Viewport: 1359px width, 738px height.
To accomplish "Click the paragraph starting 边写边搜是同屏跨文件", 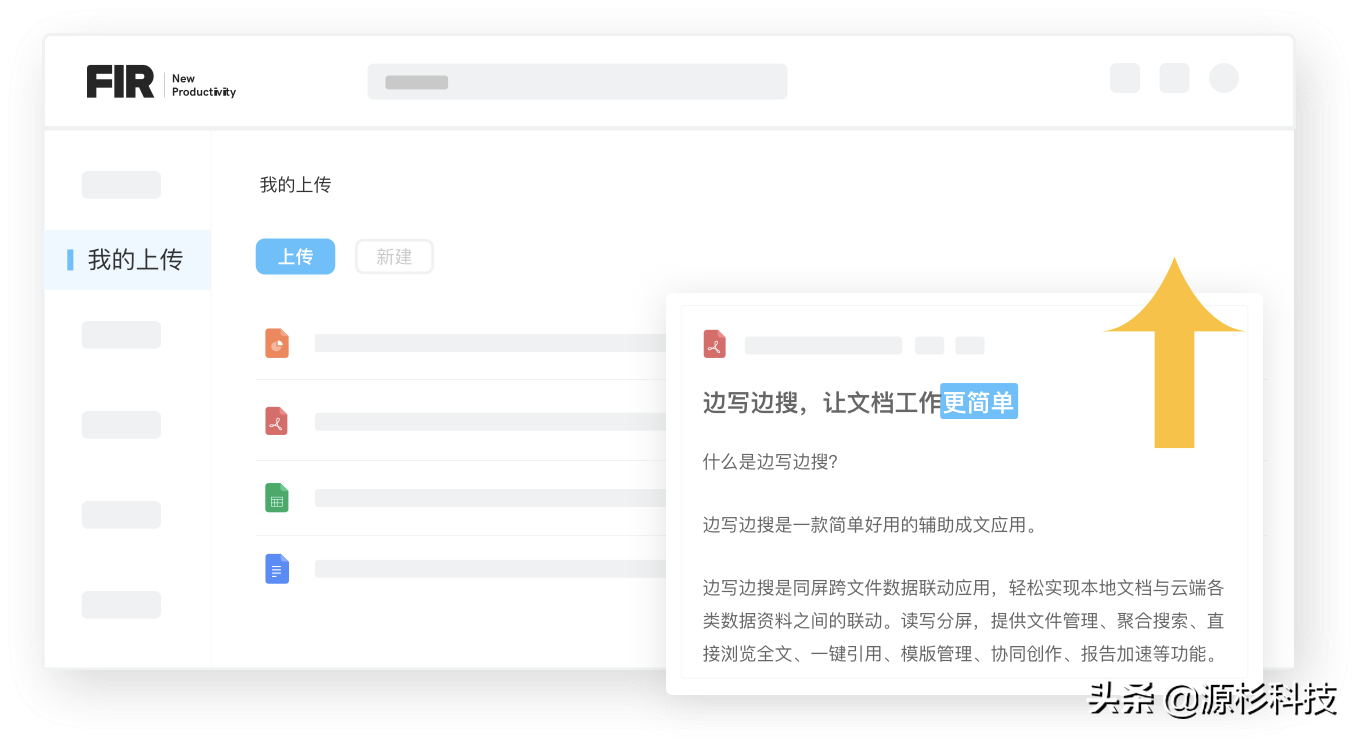I will 963,621.
